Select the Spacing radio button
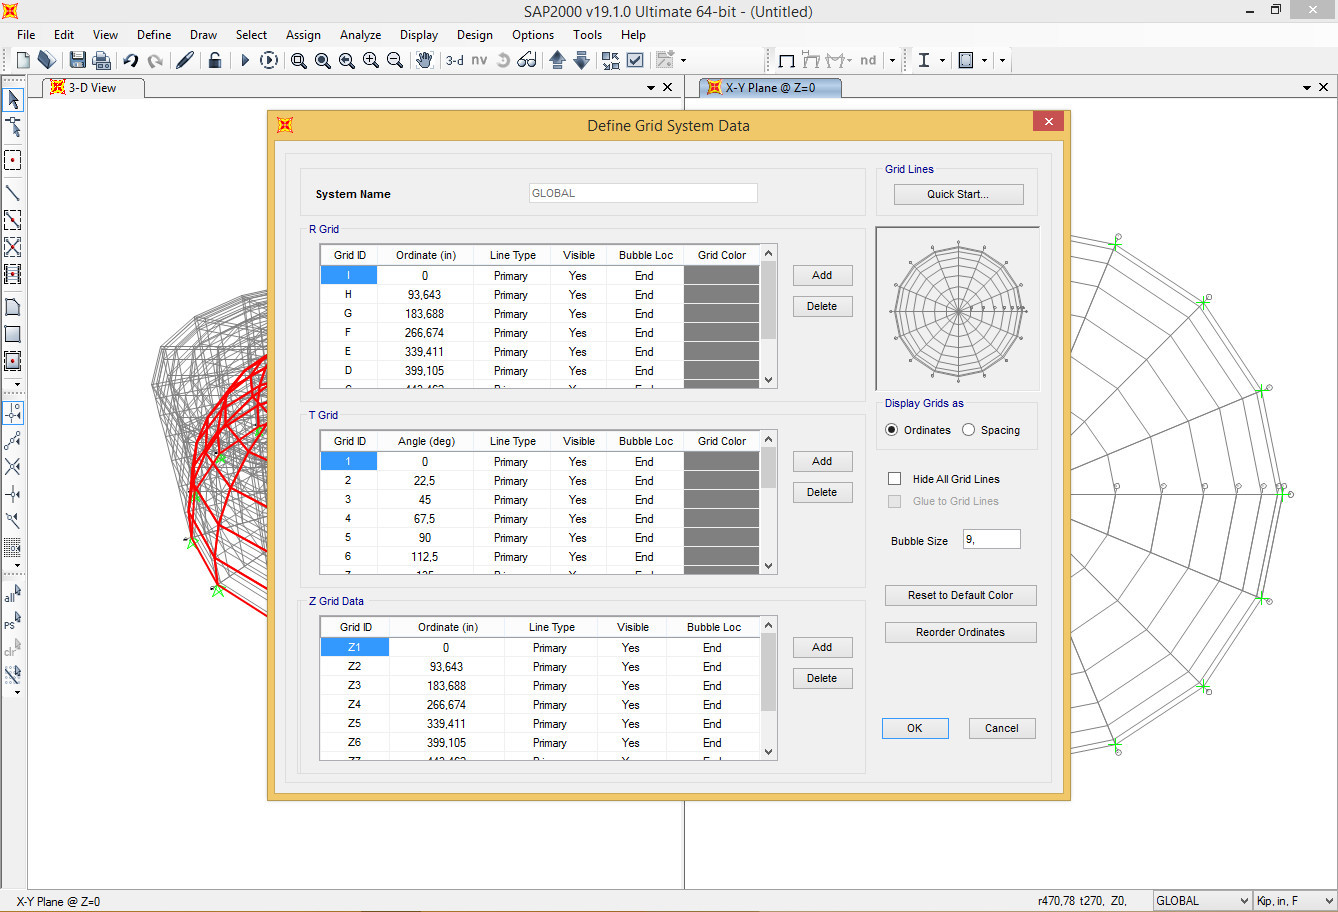Viewport: 1338px width, 912px height. coord(968,430)
